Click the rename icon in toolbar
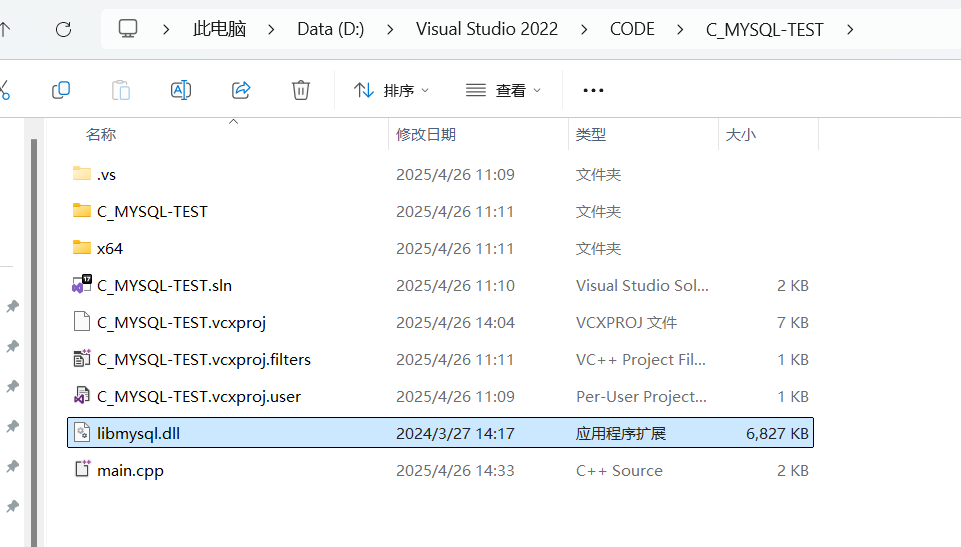Image resolution: width=961 pixels, height=547 pixels. point(181,90)
